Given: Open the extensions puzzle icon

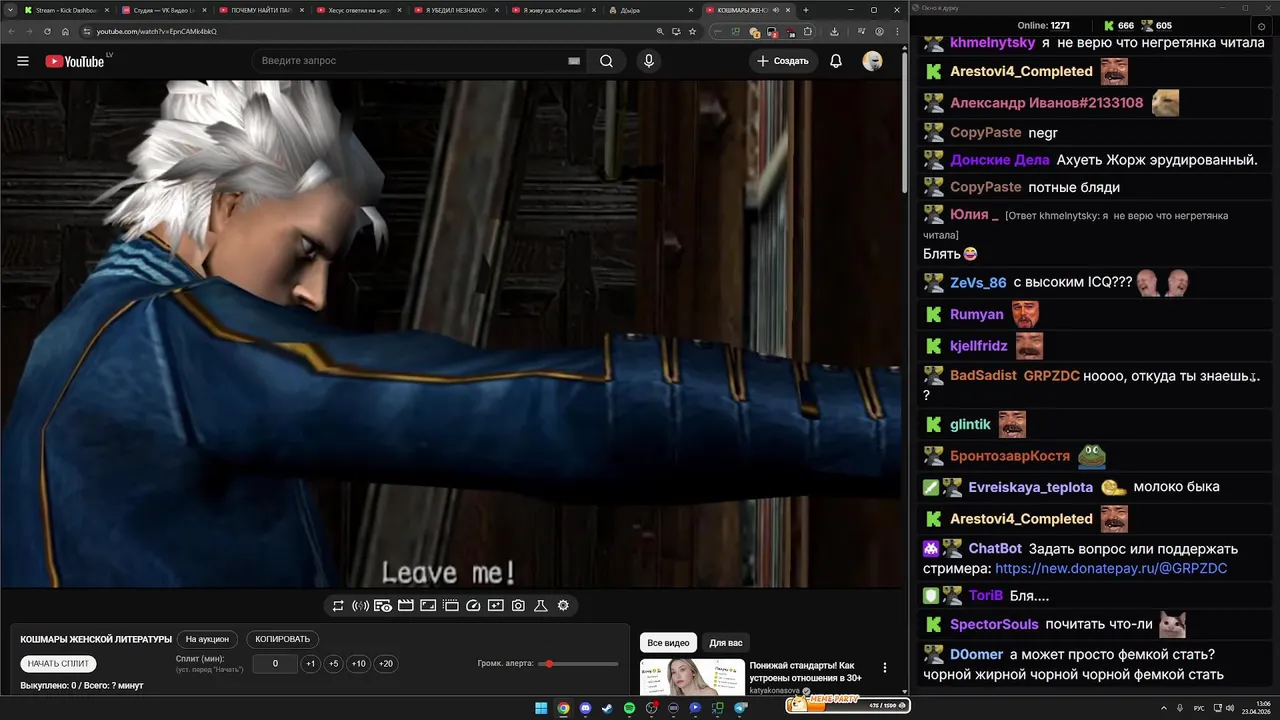Looking at the screenshot, I should coord(808,31).
